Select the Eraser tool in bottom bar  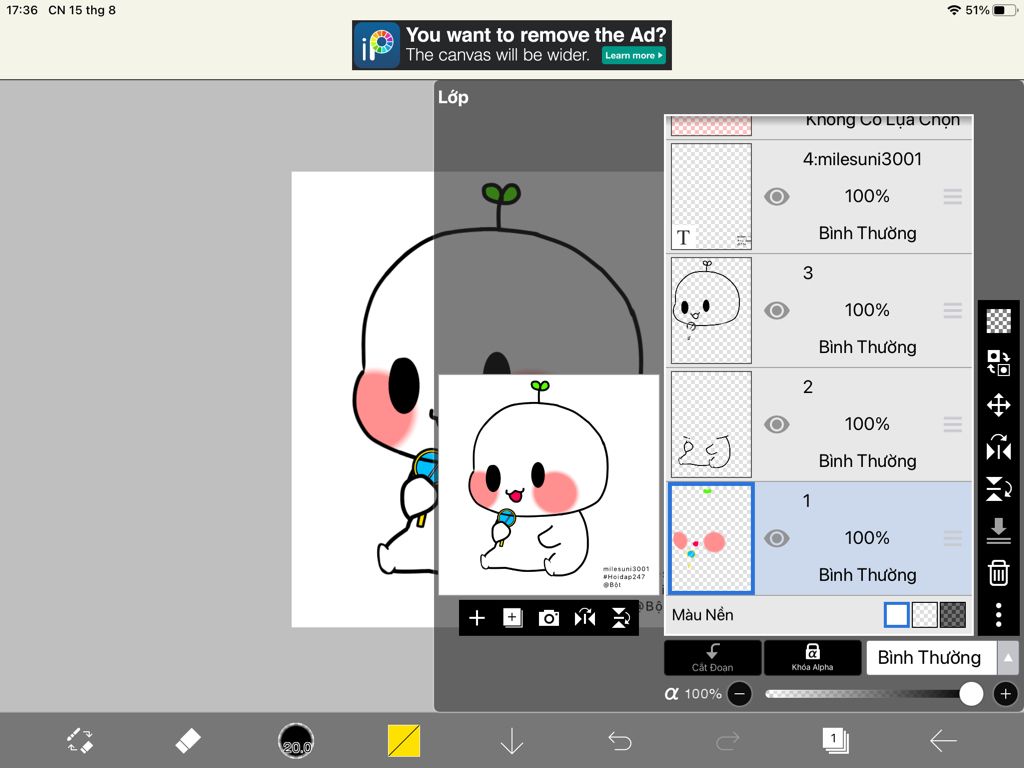tap(188, 741)
